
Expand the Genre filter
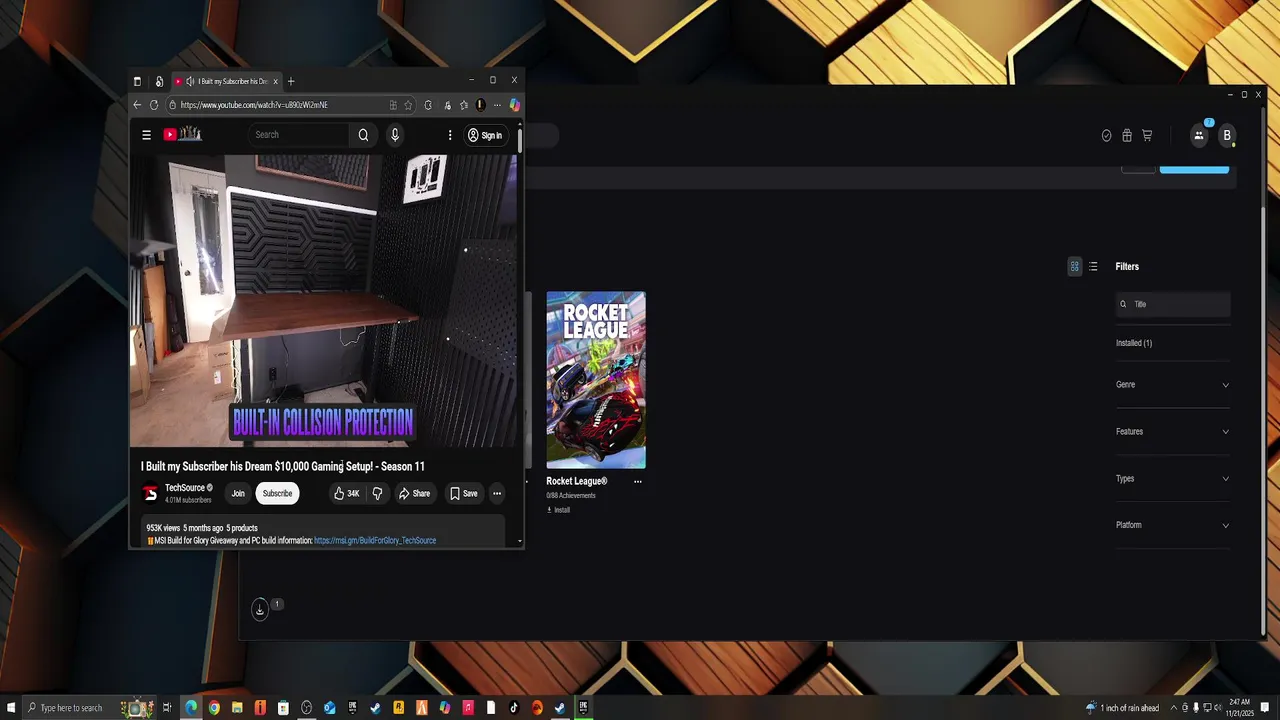point(1173,385)
